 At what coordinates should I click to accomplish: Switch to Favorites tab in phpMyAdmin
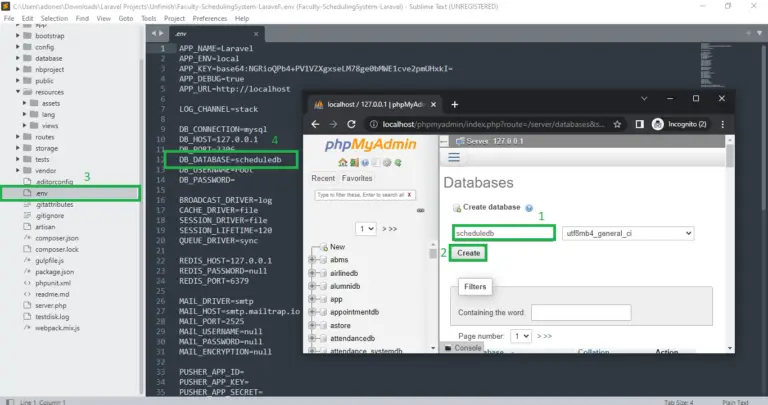tap(357, 178)
